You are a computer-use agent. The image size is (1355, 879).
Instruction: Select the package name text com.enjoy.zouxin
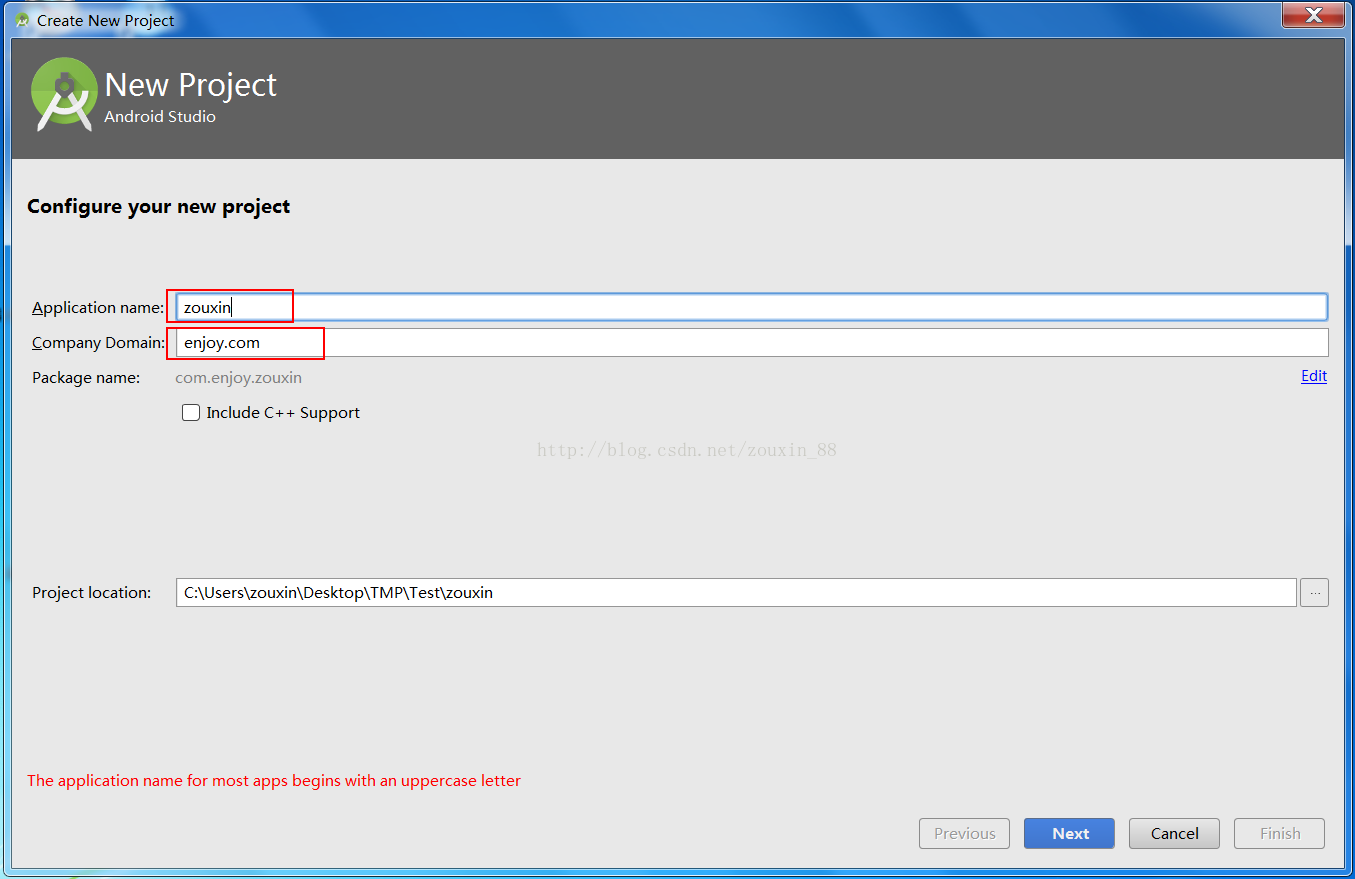238,378
